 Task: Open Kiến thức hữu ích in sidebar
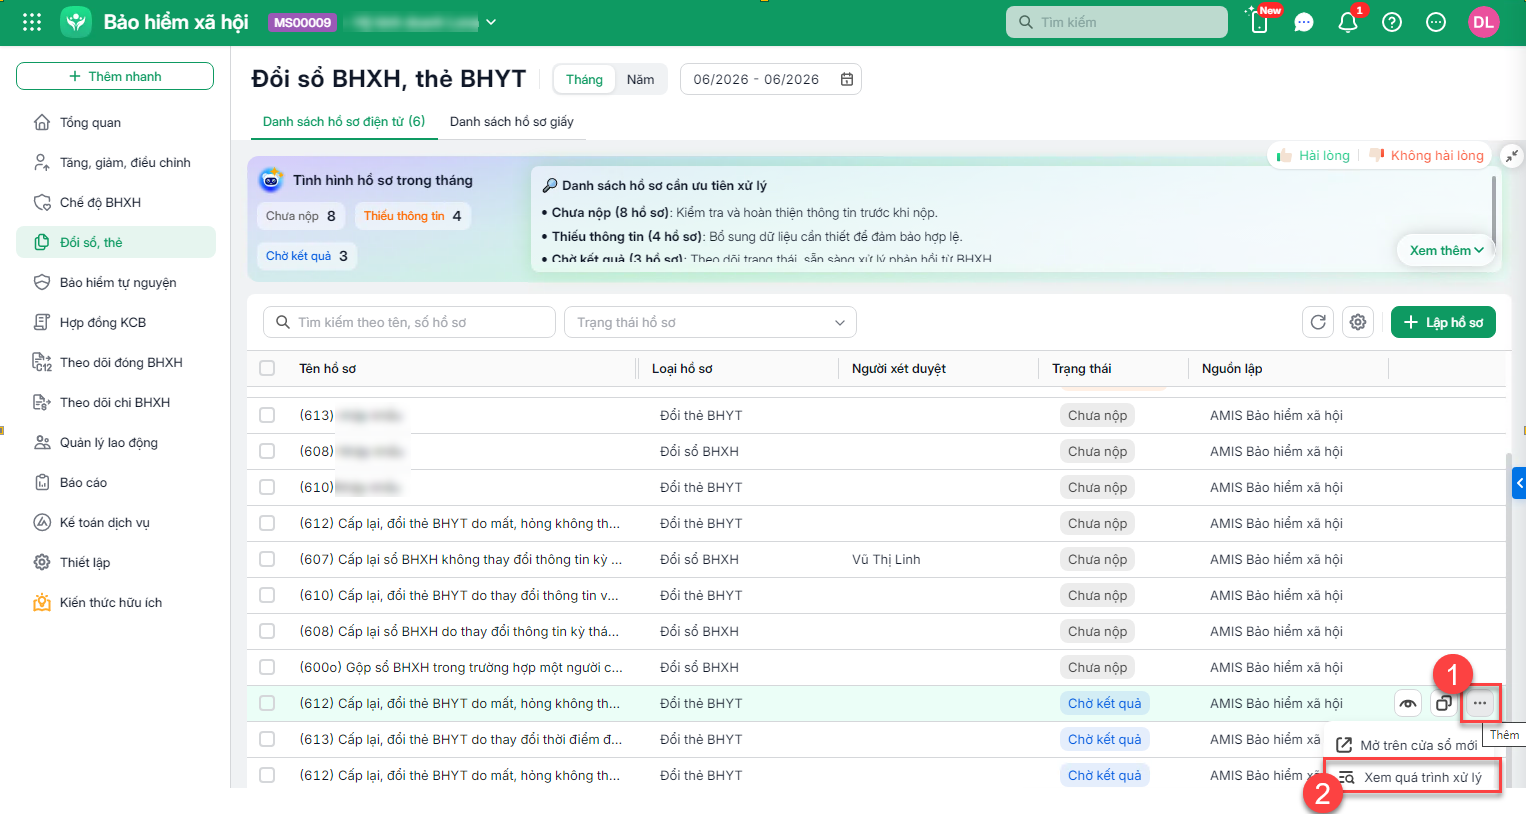coord(116,602)
